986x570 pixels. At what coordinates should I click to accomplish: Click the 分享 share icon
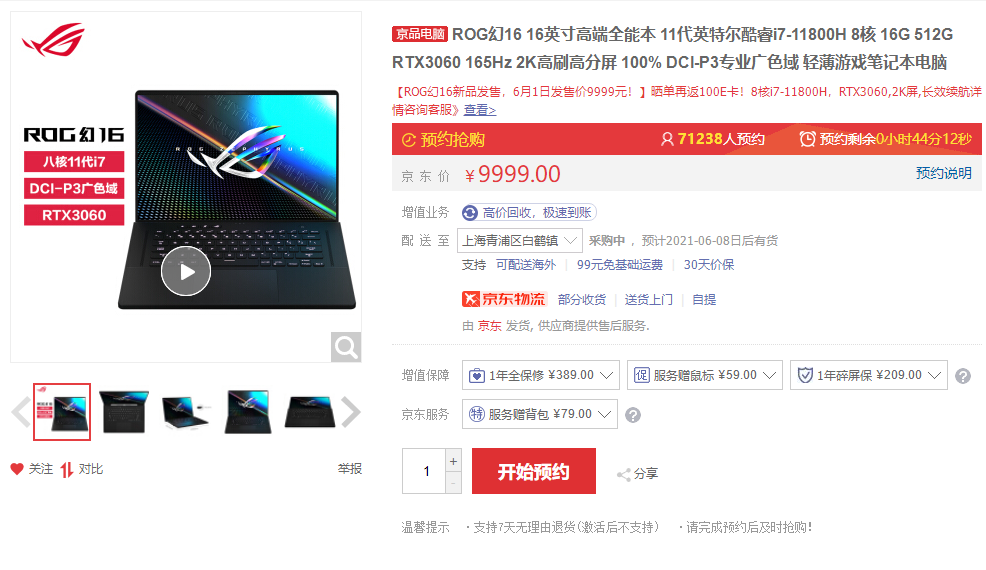(624, 474)
